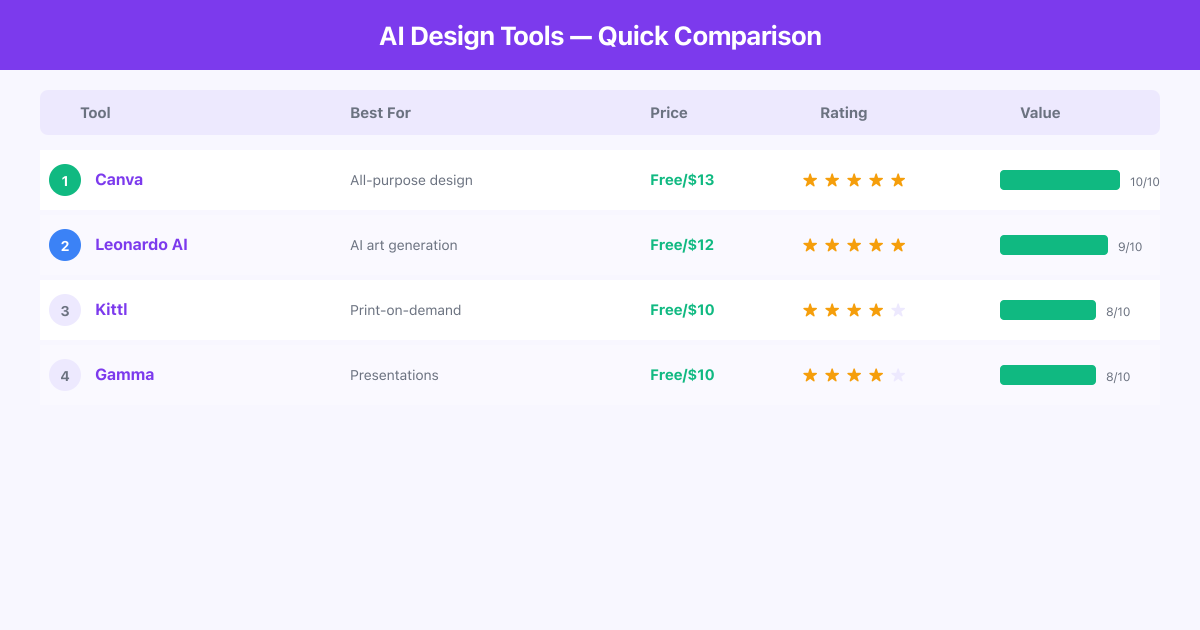Open the Leonardo AI link

tap(141, 245)
